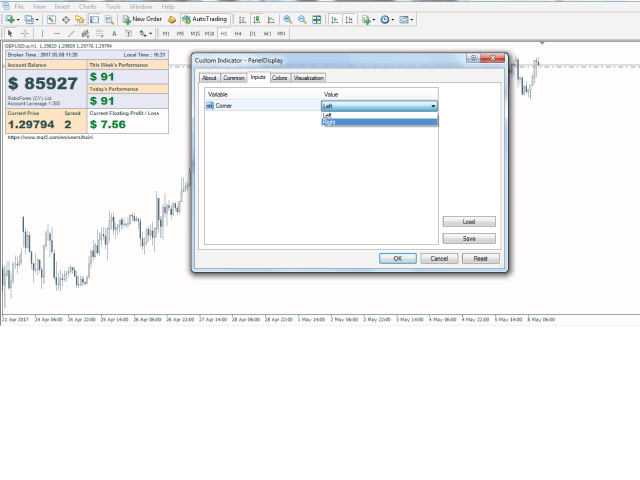640x480 pixels.
Task: Select the crosshair cursor tool
Action: (x=25, y=33)
